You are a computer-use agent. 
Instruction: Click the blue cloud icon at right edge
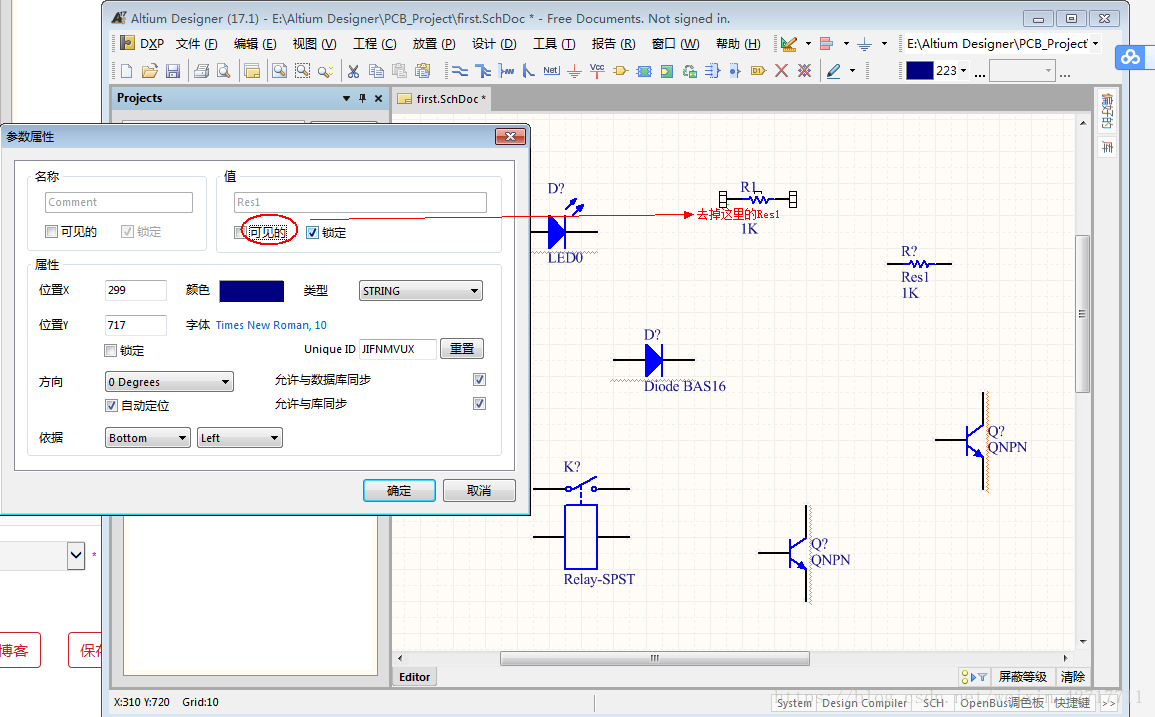click(x=1130, y=56)
